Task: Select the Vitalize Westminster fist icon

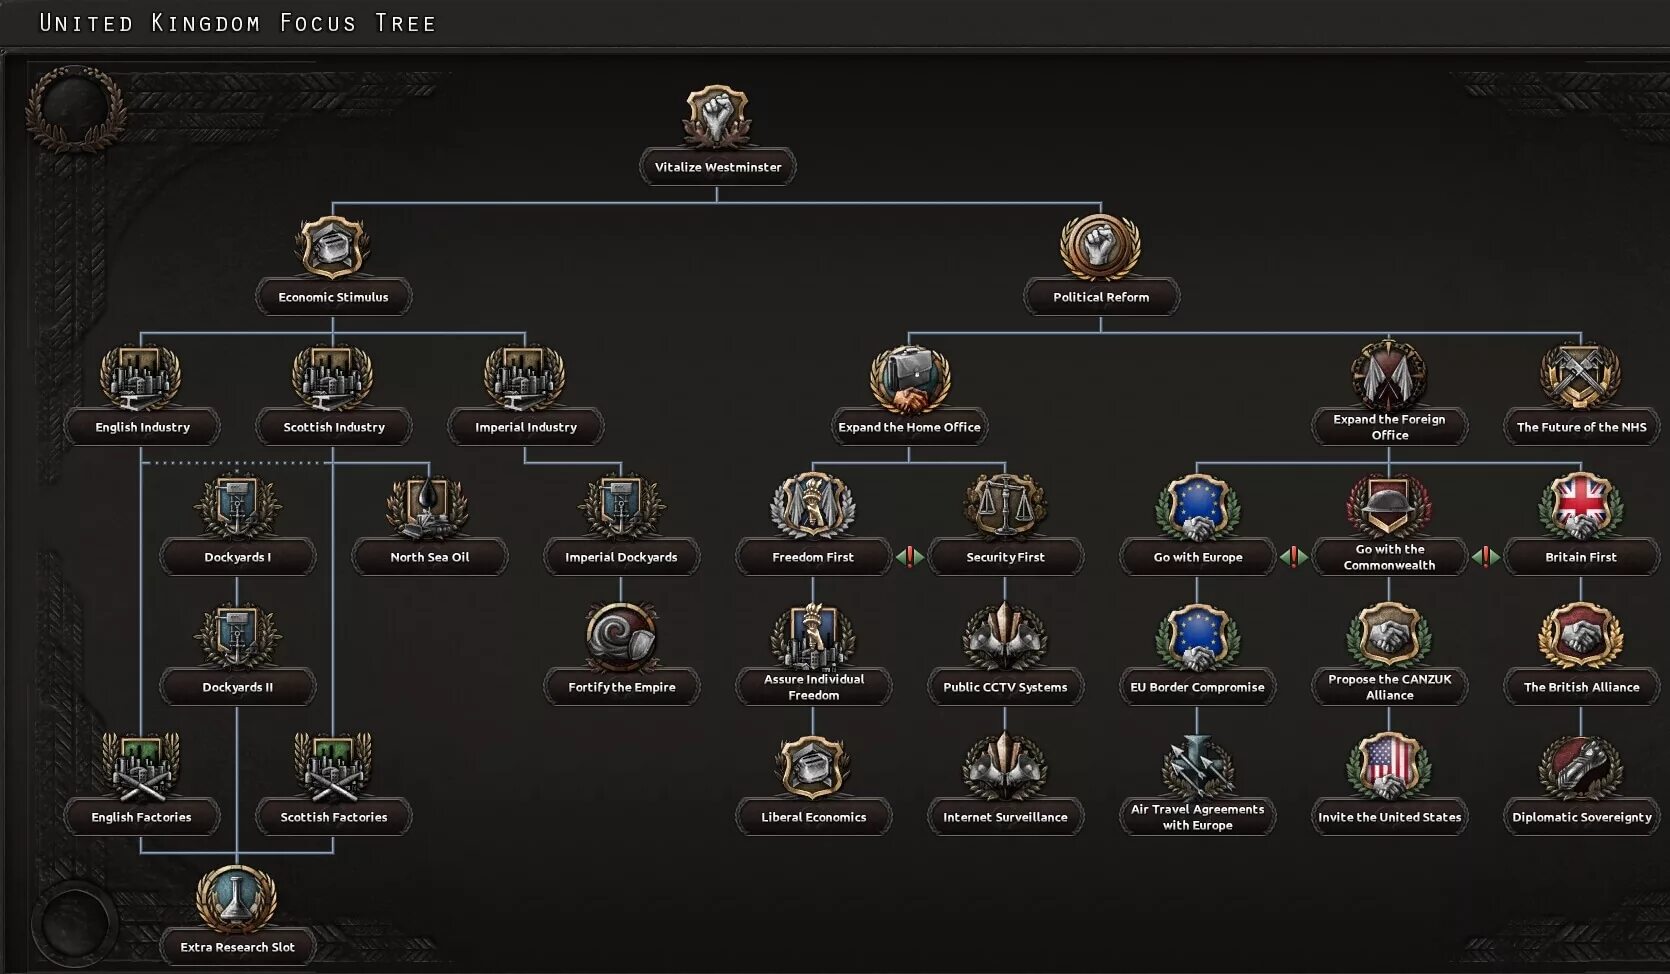Action: (717, 116)
